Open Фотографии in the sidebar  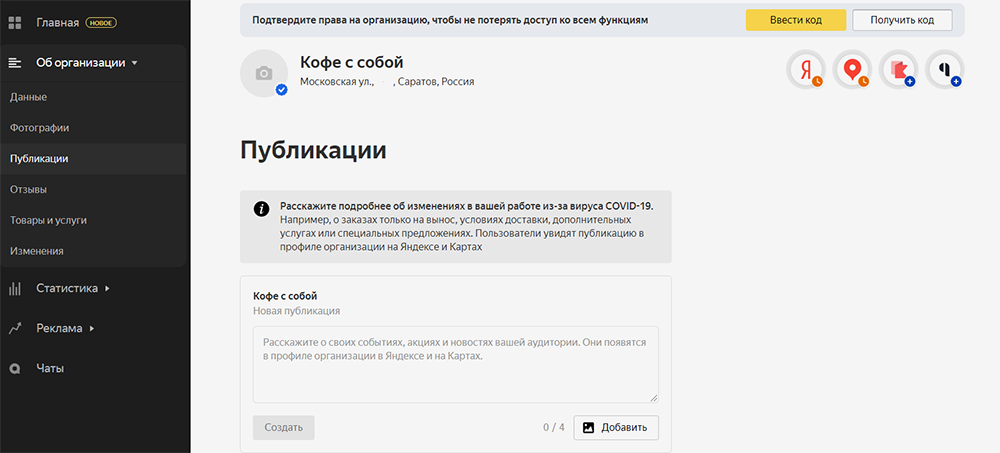94,128
